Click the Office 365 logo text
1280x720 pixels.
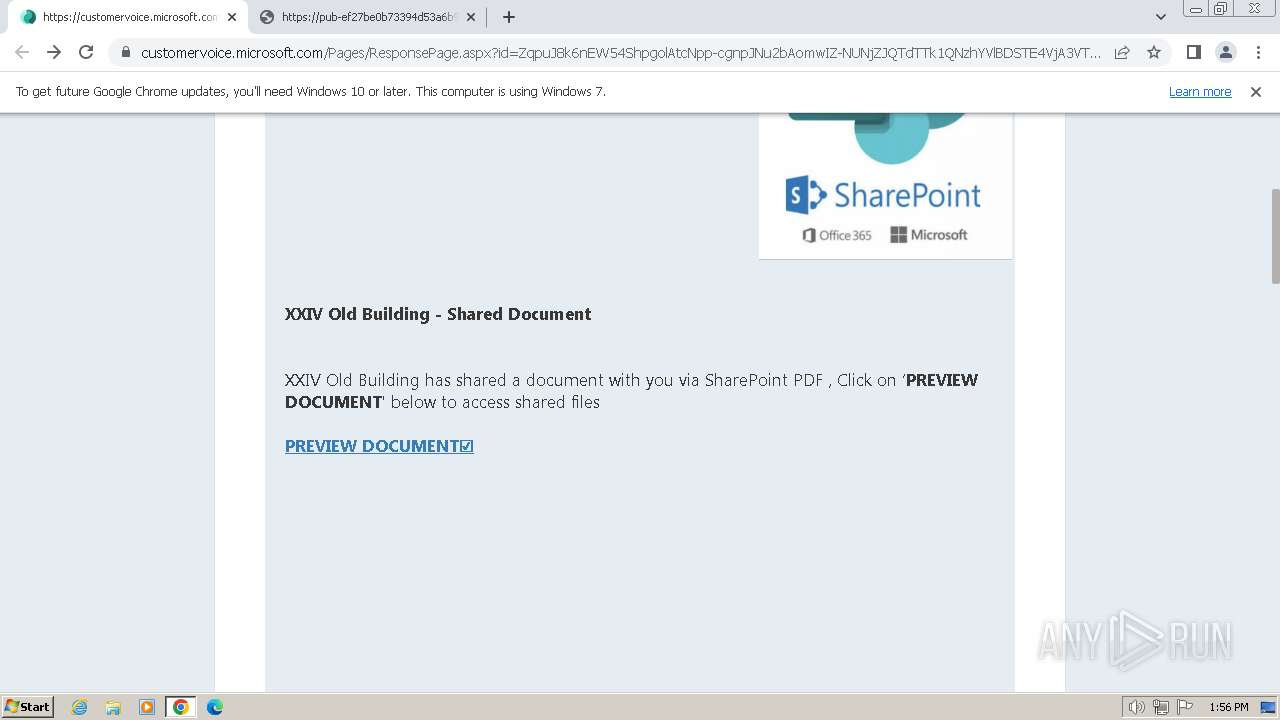[837, 235]
